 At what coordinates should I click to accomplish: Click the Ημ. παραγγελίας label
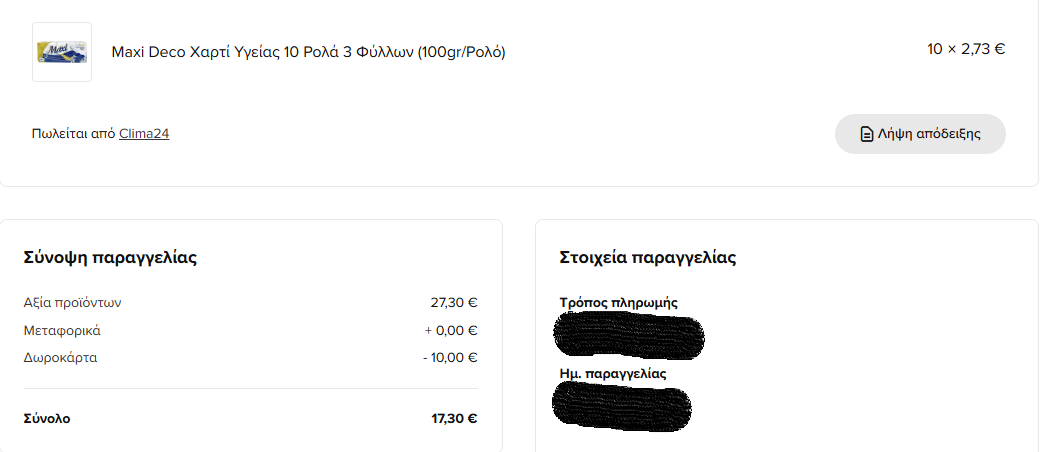(x=613, y=373)
